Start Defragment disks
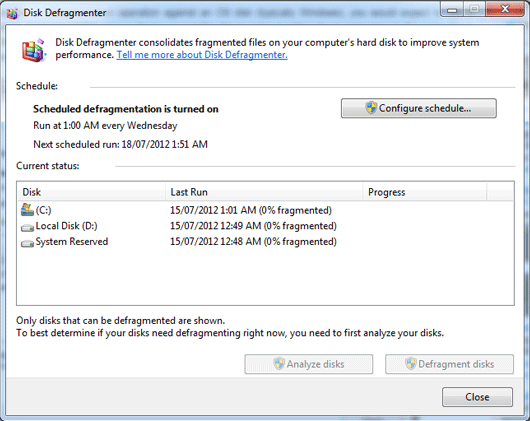 (x=449, y=364)
